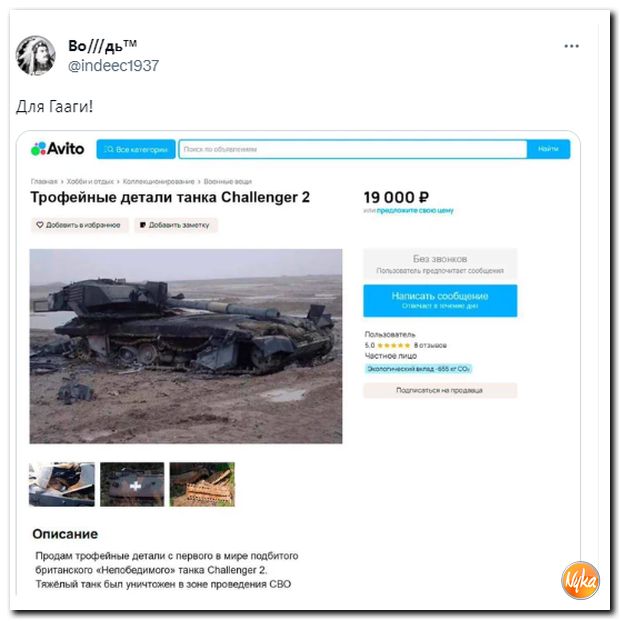The width and height of the screenshot is (621, 621).
Task: Follow the предложите свою цену link
Action: pyautogui.click(x=415, y=210)
